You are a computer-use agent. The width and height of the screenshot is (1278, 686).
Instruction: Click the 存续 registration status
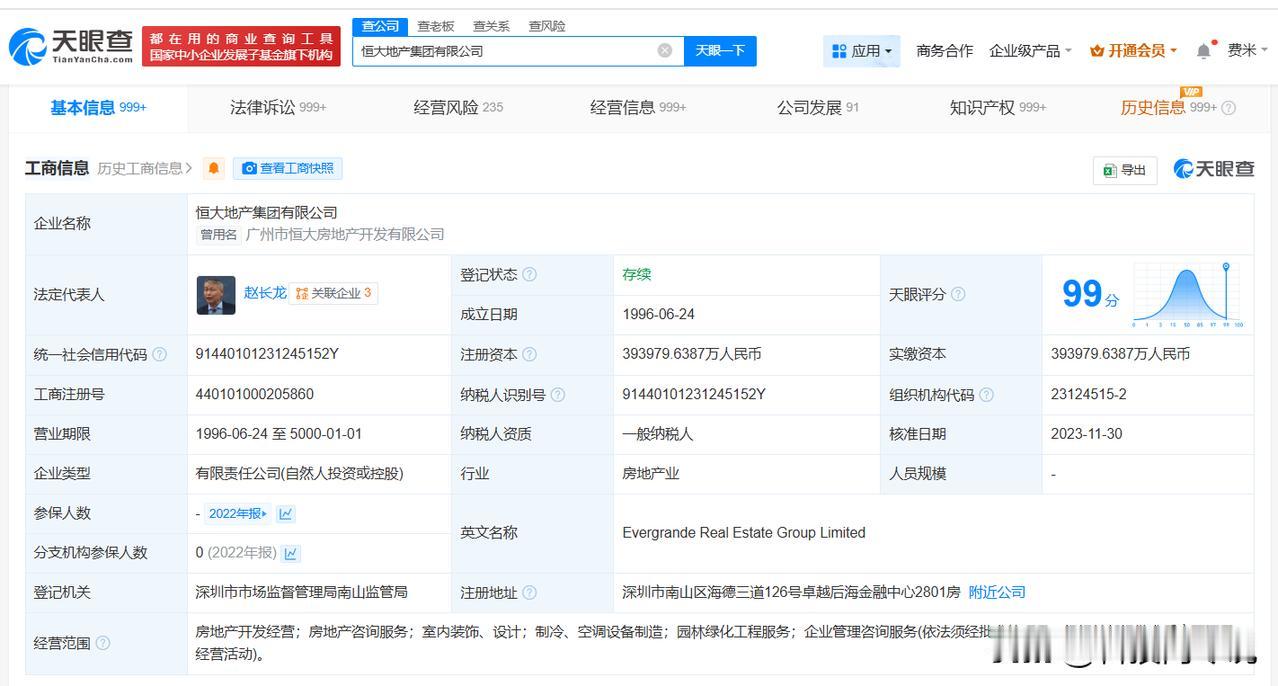coord(636,275)
